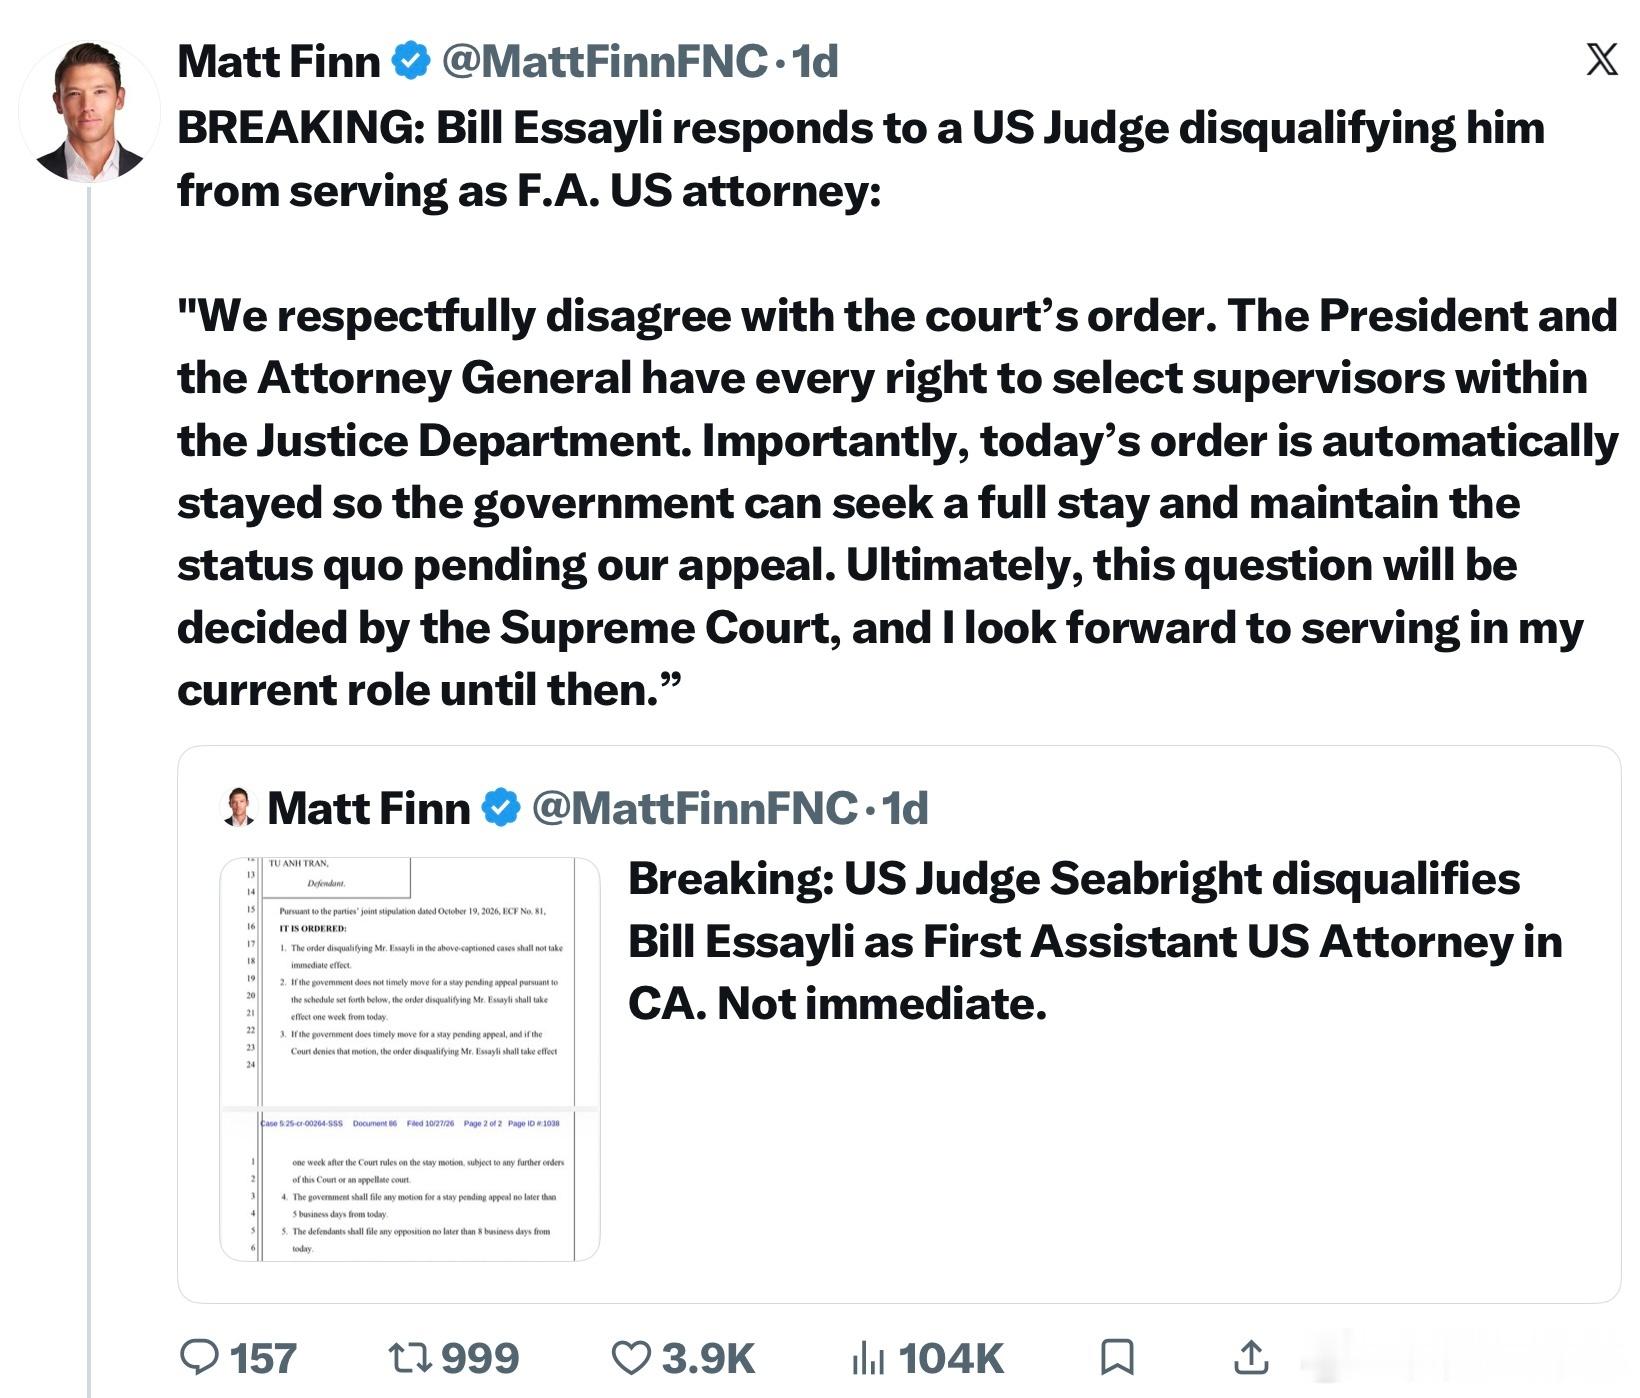Click the reply speech bubble icon
This screenshot has height=1398, width=1640.
199,1357
